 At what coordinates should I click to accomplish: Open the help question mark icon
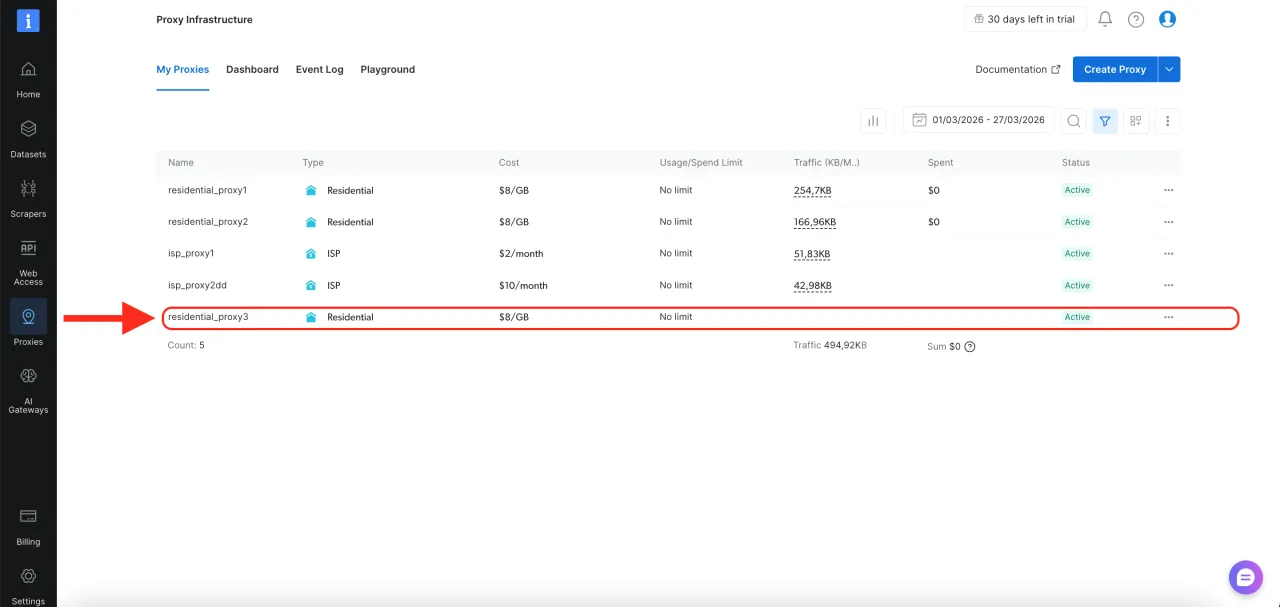click(x=1136, y=19)
